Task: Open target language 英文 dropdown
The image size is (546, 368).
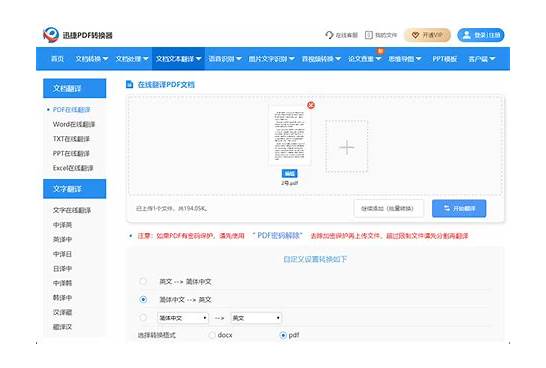Action: (x=256, y=318)
